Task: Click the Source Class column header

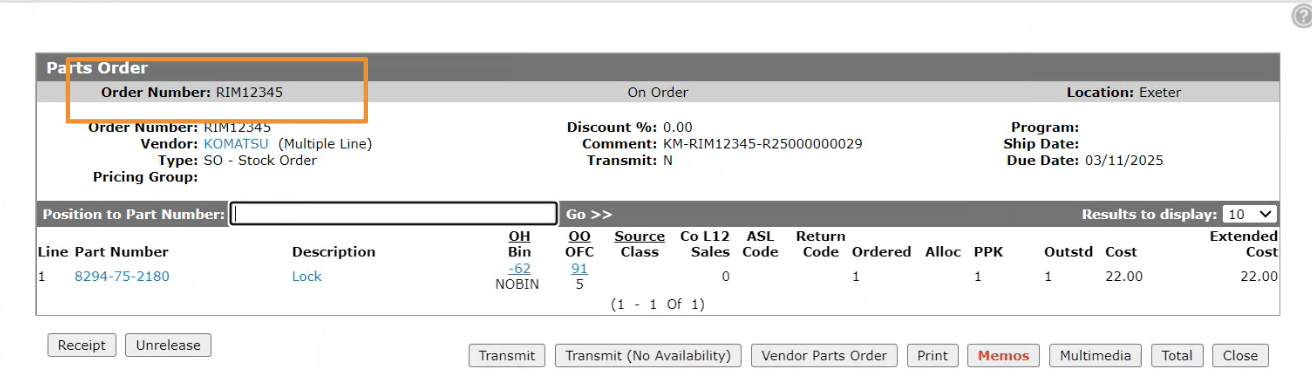Action: (639, 244)
